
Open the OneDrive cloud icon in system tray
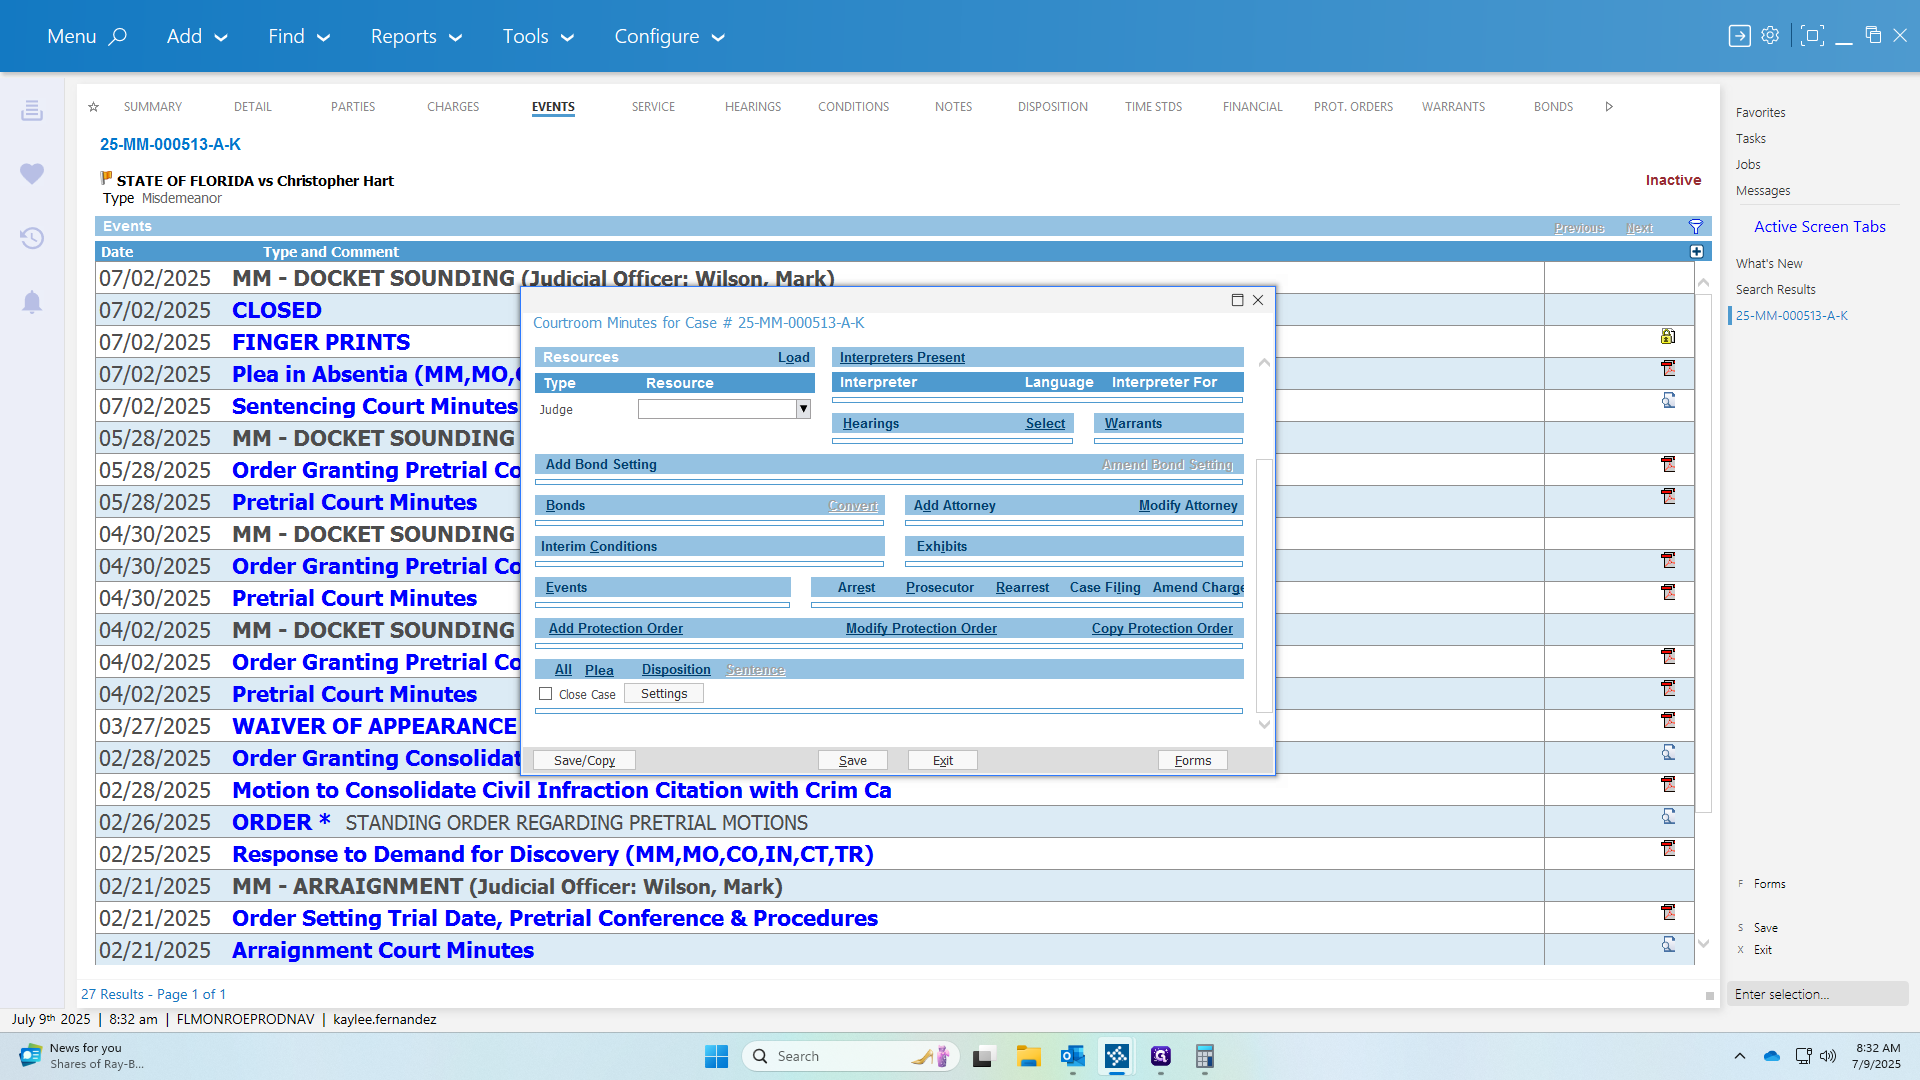pos(1772,1056)
